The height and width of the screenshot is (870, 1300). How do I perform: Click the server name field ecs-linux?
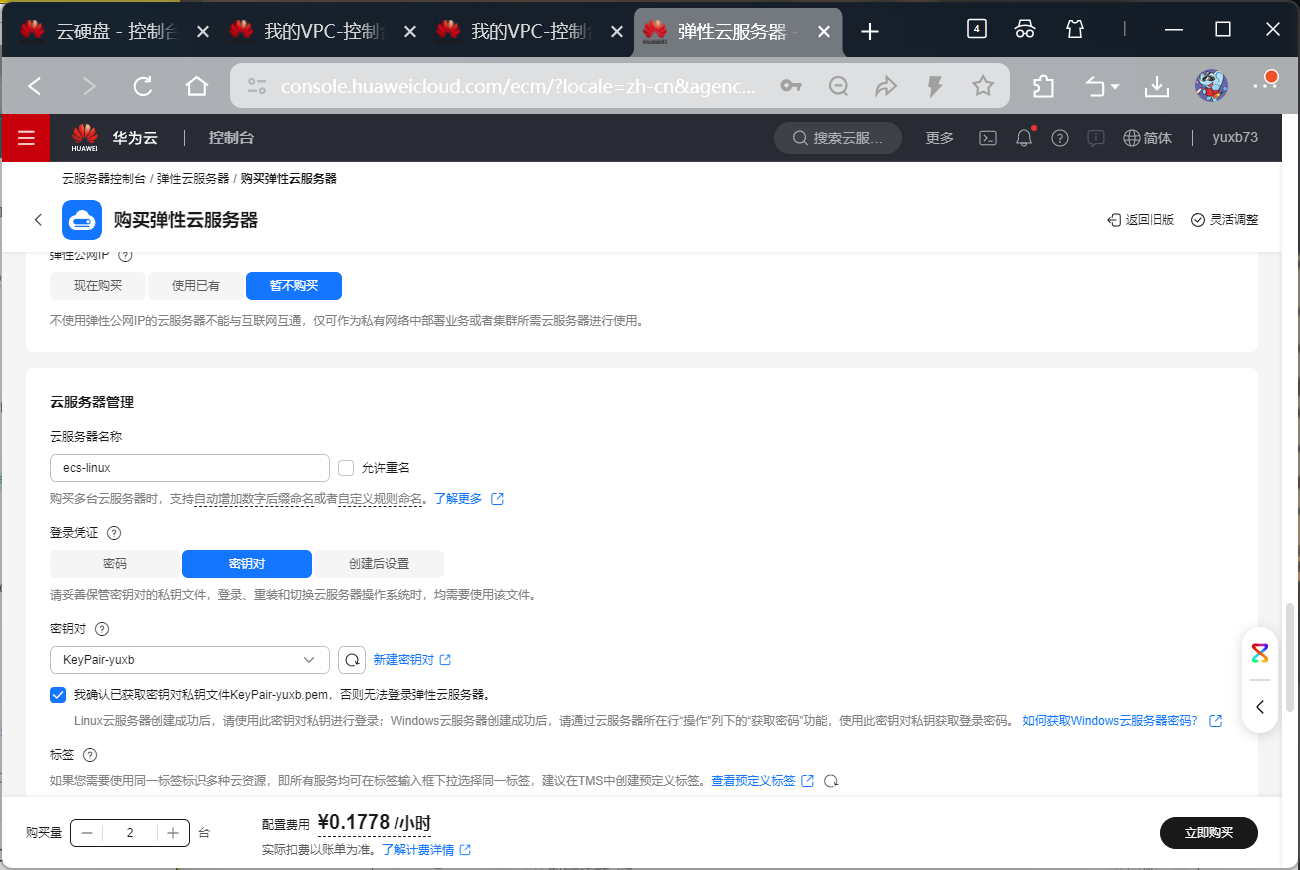click(190, 468)
